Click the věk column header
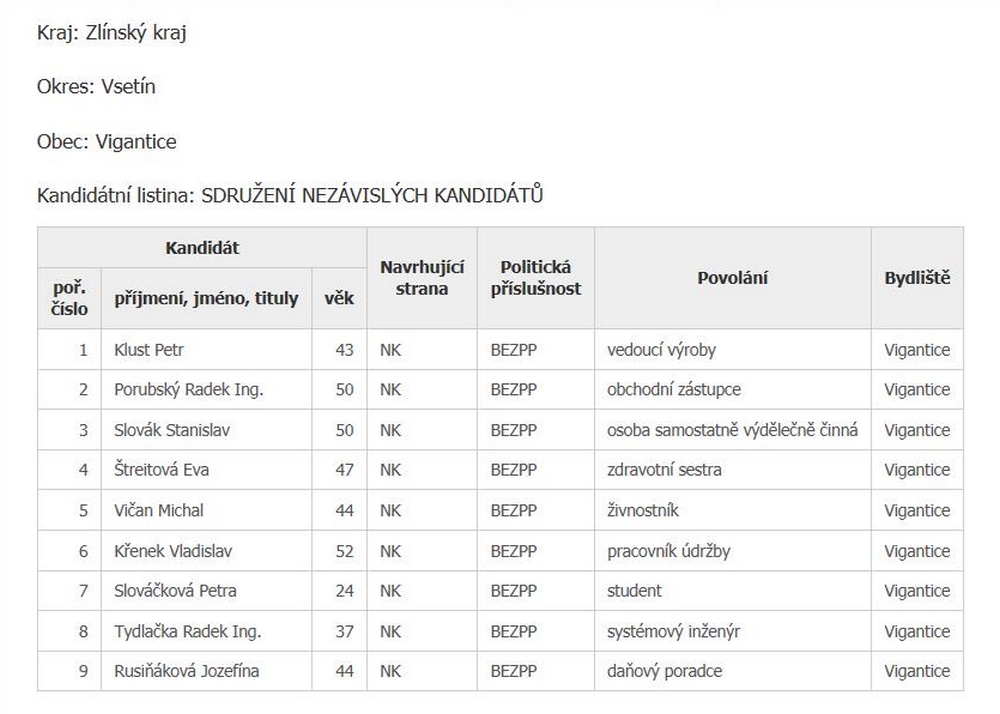 339,298
